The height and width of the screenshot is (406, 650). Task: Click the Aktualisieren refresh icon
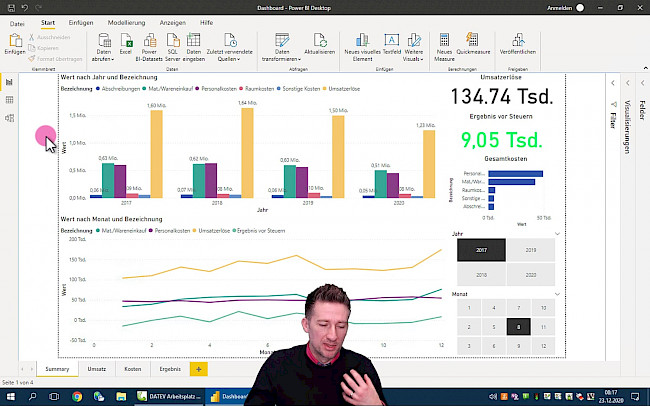coord(320,41)
